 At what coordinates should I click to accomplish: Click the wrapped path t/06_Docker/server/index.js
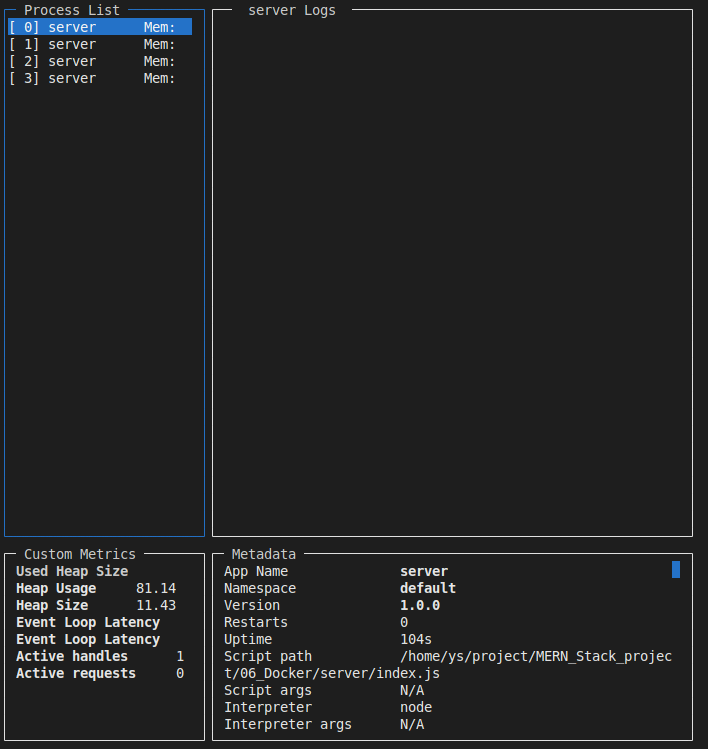tap(332, 674)
